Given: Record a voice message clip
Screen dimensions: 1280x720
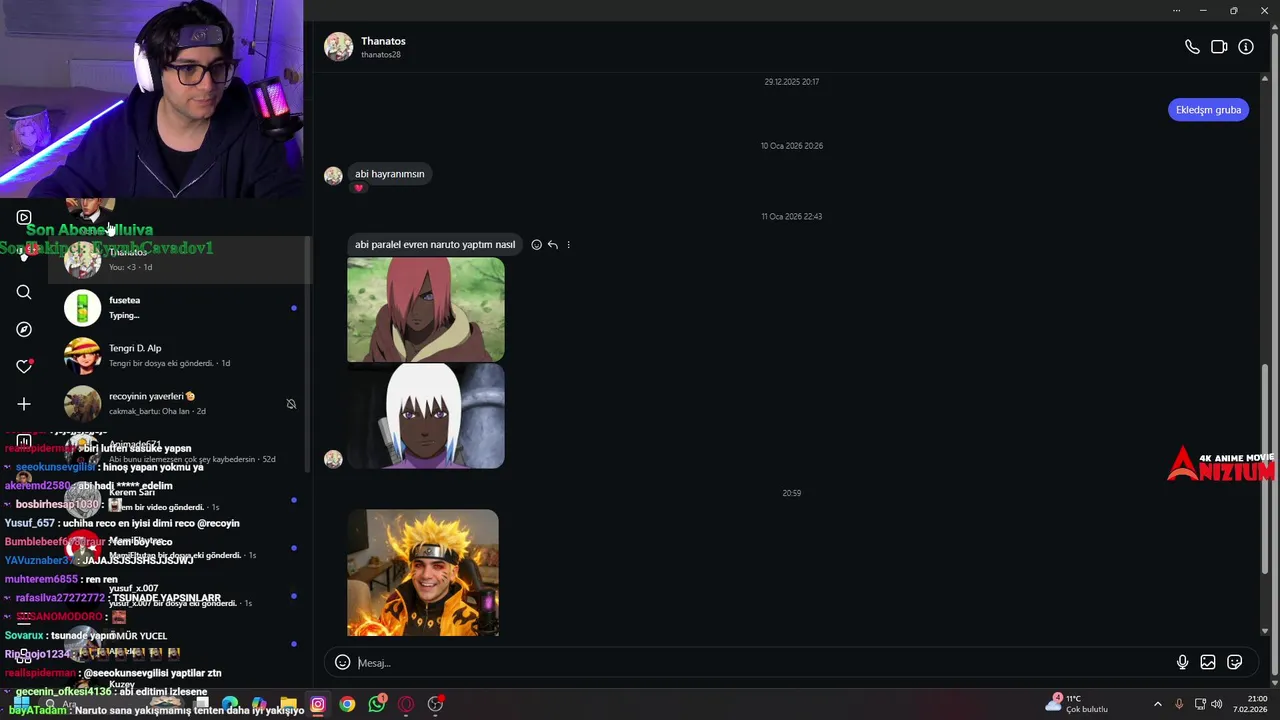Looking at the screenshot, I should [1182, 662].
